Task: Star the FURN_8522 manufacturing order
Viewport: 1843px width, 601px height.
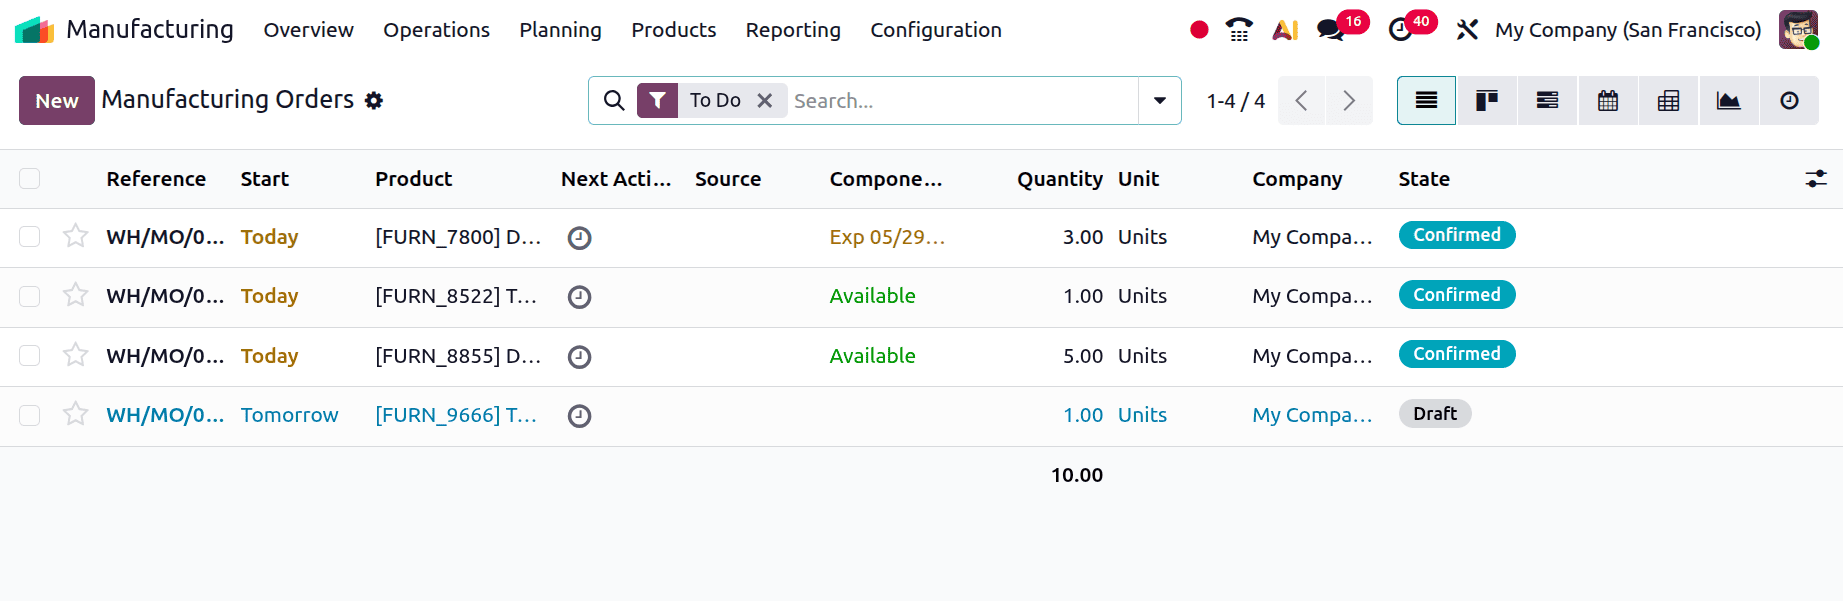Action: (x=75, y=295)
